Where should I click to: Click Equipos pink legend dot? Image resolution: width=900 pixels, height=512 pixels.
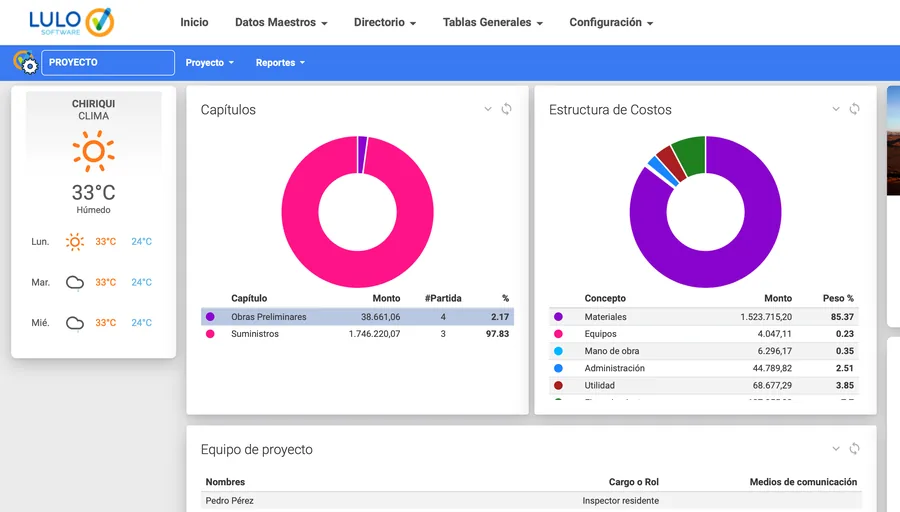558,334
